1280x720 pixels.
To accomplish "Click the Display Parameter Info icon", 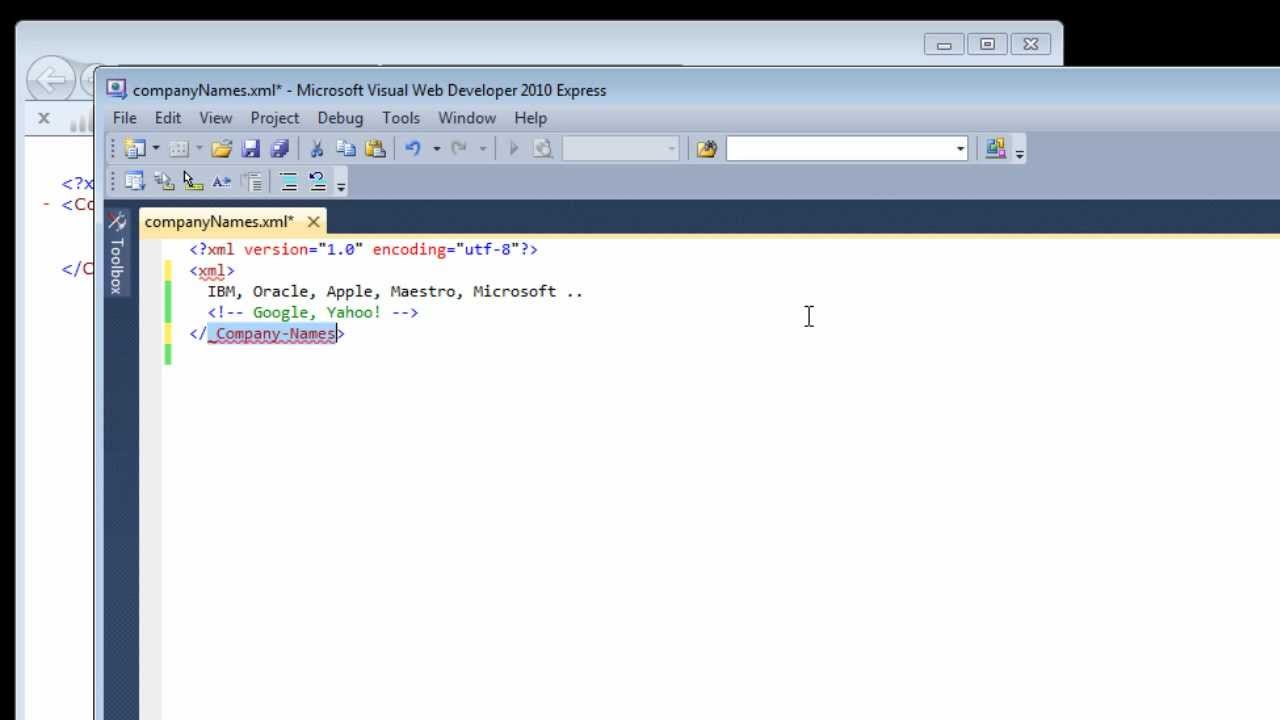I will pyautogui.click(x=164, y=181).
